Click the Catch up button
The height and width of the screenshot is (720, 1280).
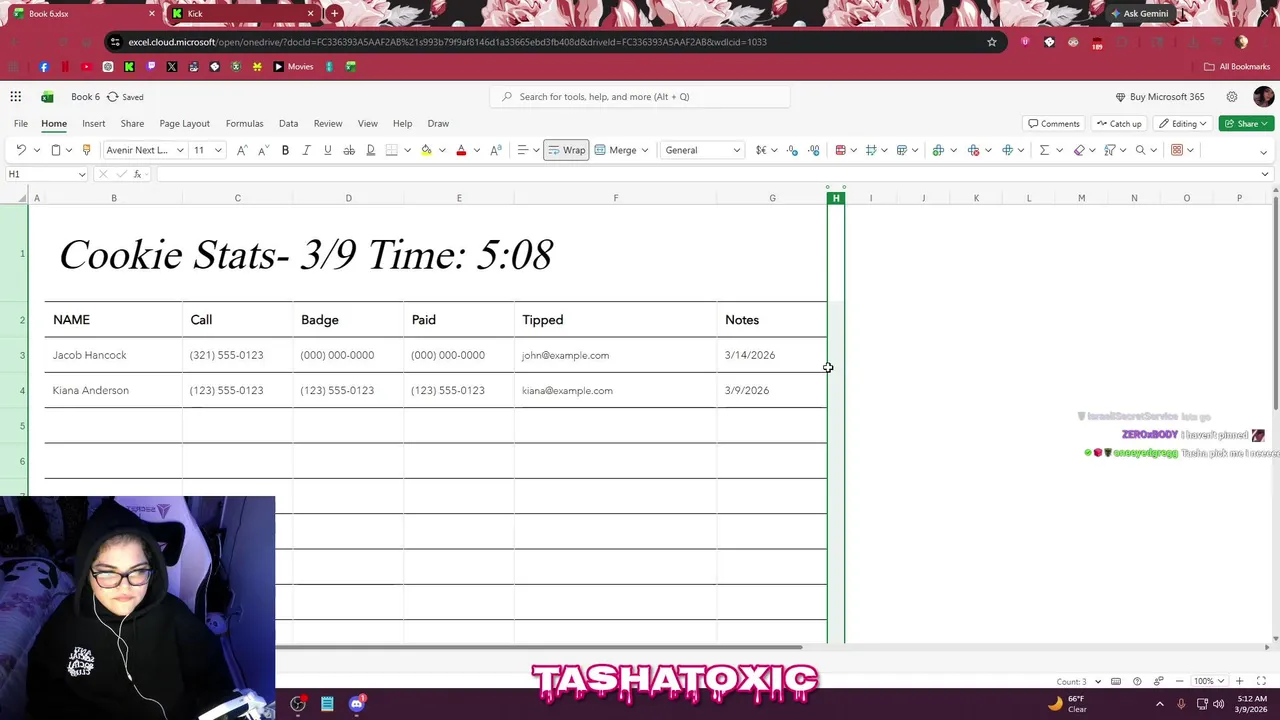[1117, 124]
